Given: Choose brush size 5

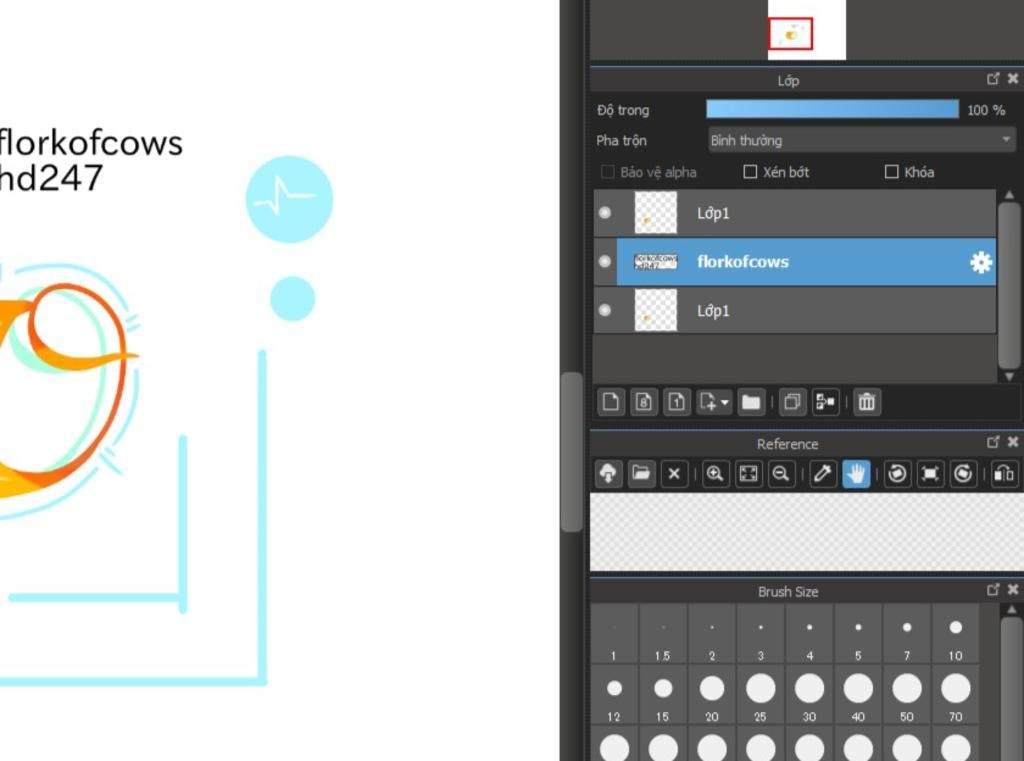Looking at the screenshot, I should point(858,635).
